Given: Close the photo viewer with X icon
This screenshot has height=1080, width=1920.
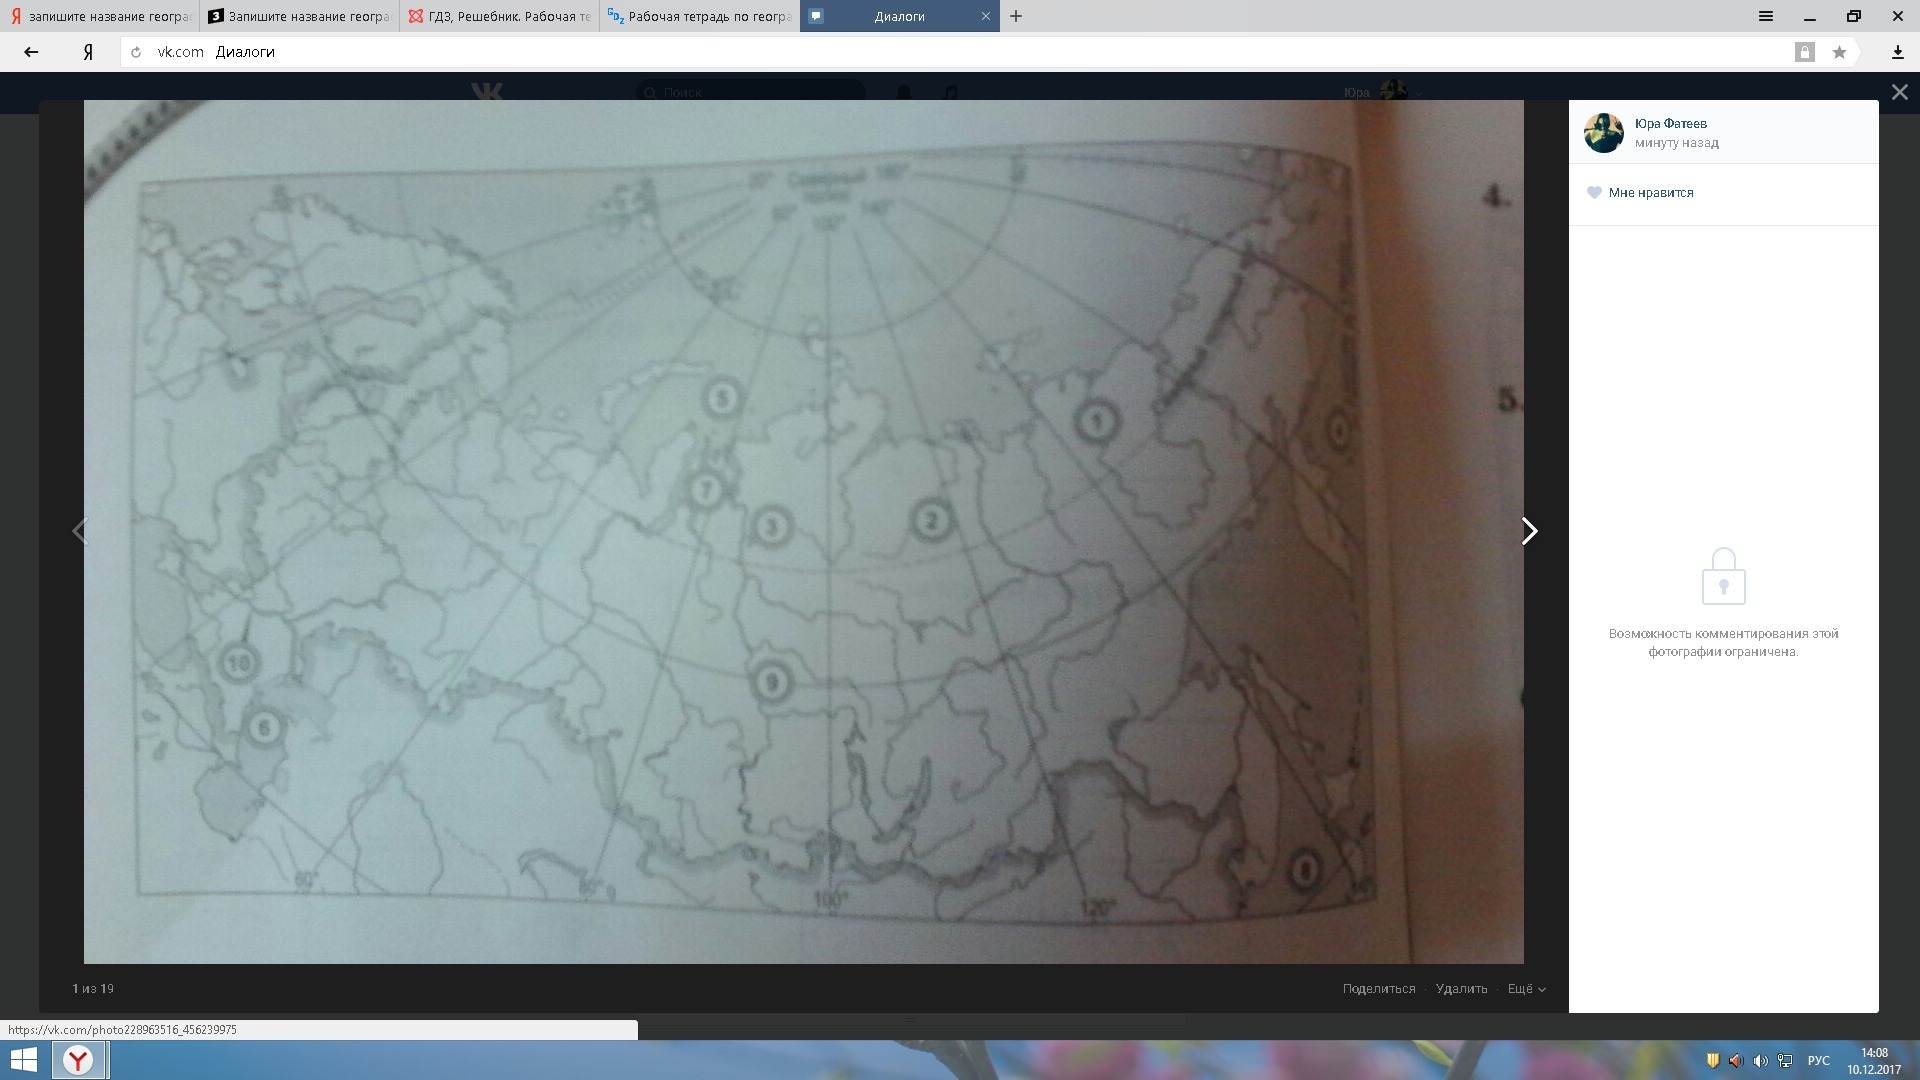Looking at the screenshot, I should pyautogui.click(x=1899, y=92).
